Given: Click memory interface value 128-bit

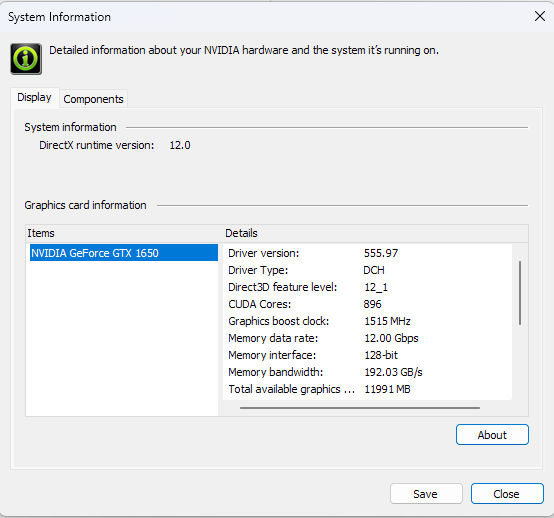Looking at the screenshot, I should (x=381, y=355).
